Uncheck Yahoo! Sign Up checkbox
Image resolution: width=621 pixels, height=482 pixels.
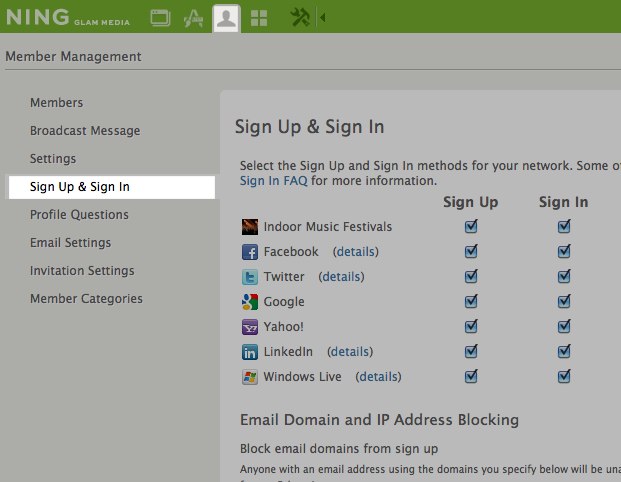(471, 326)
